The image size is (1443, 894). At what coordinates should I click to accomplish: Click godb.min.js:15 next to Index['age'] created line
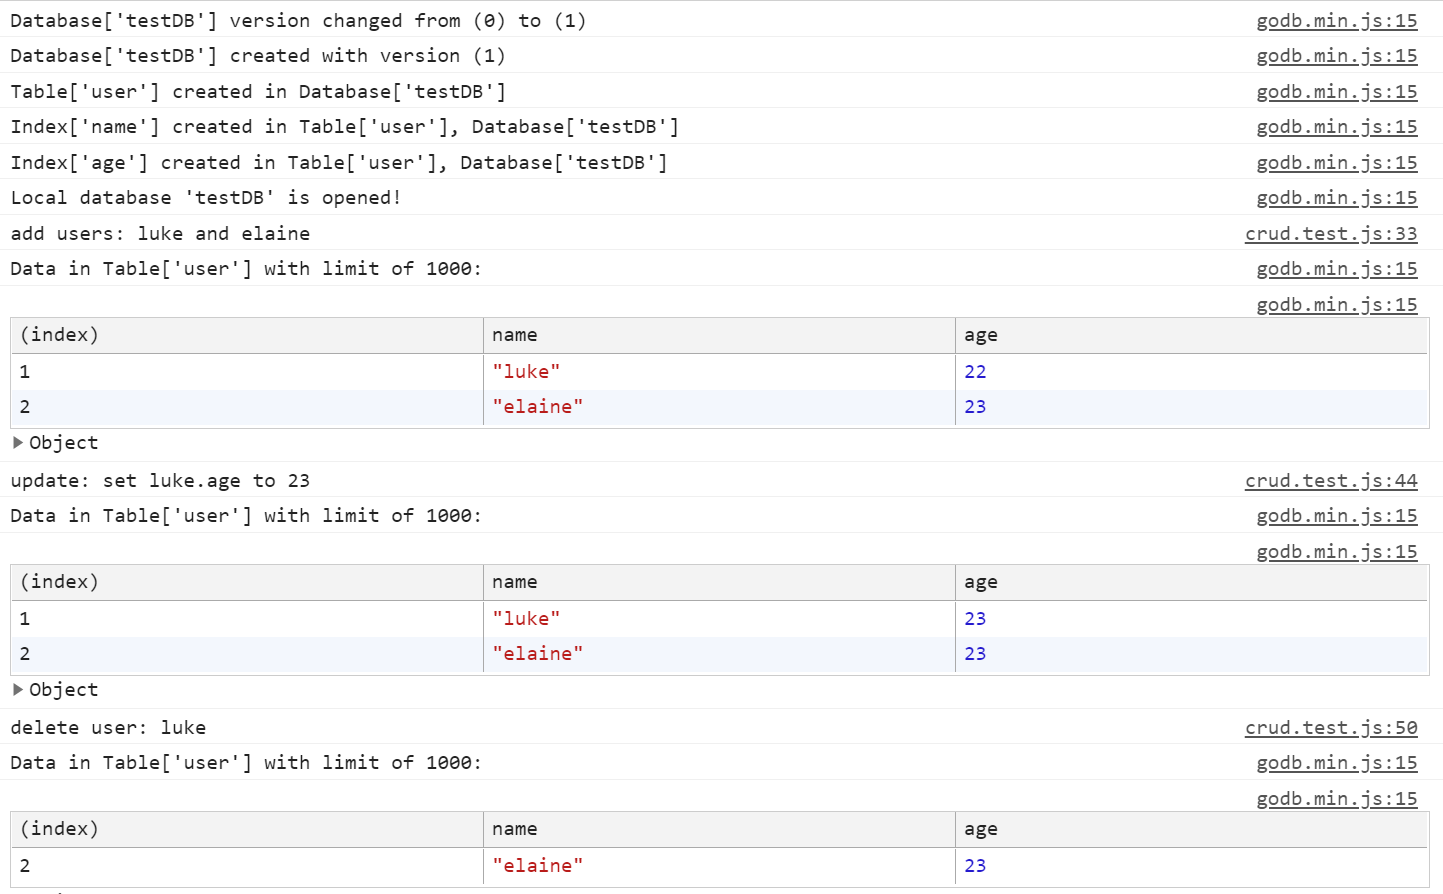pos(1336,162)
